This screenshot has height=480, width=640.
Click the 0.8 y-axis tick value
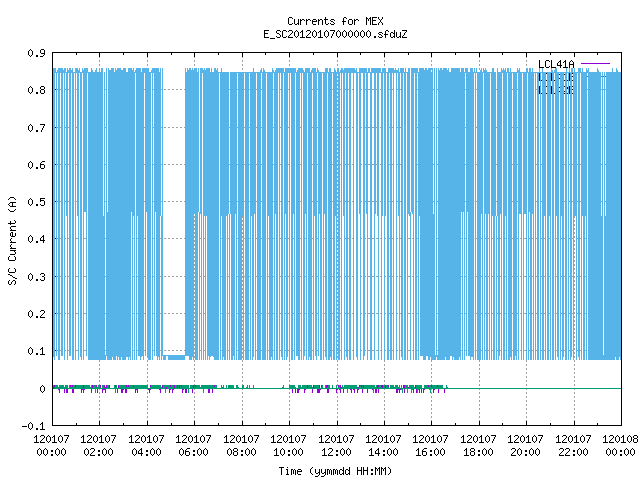[36, 90]
